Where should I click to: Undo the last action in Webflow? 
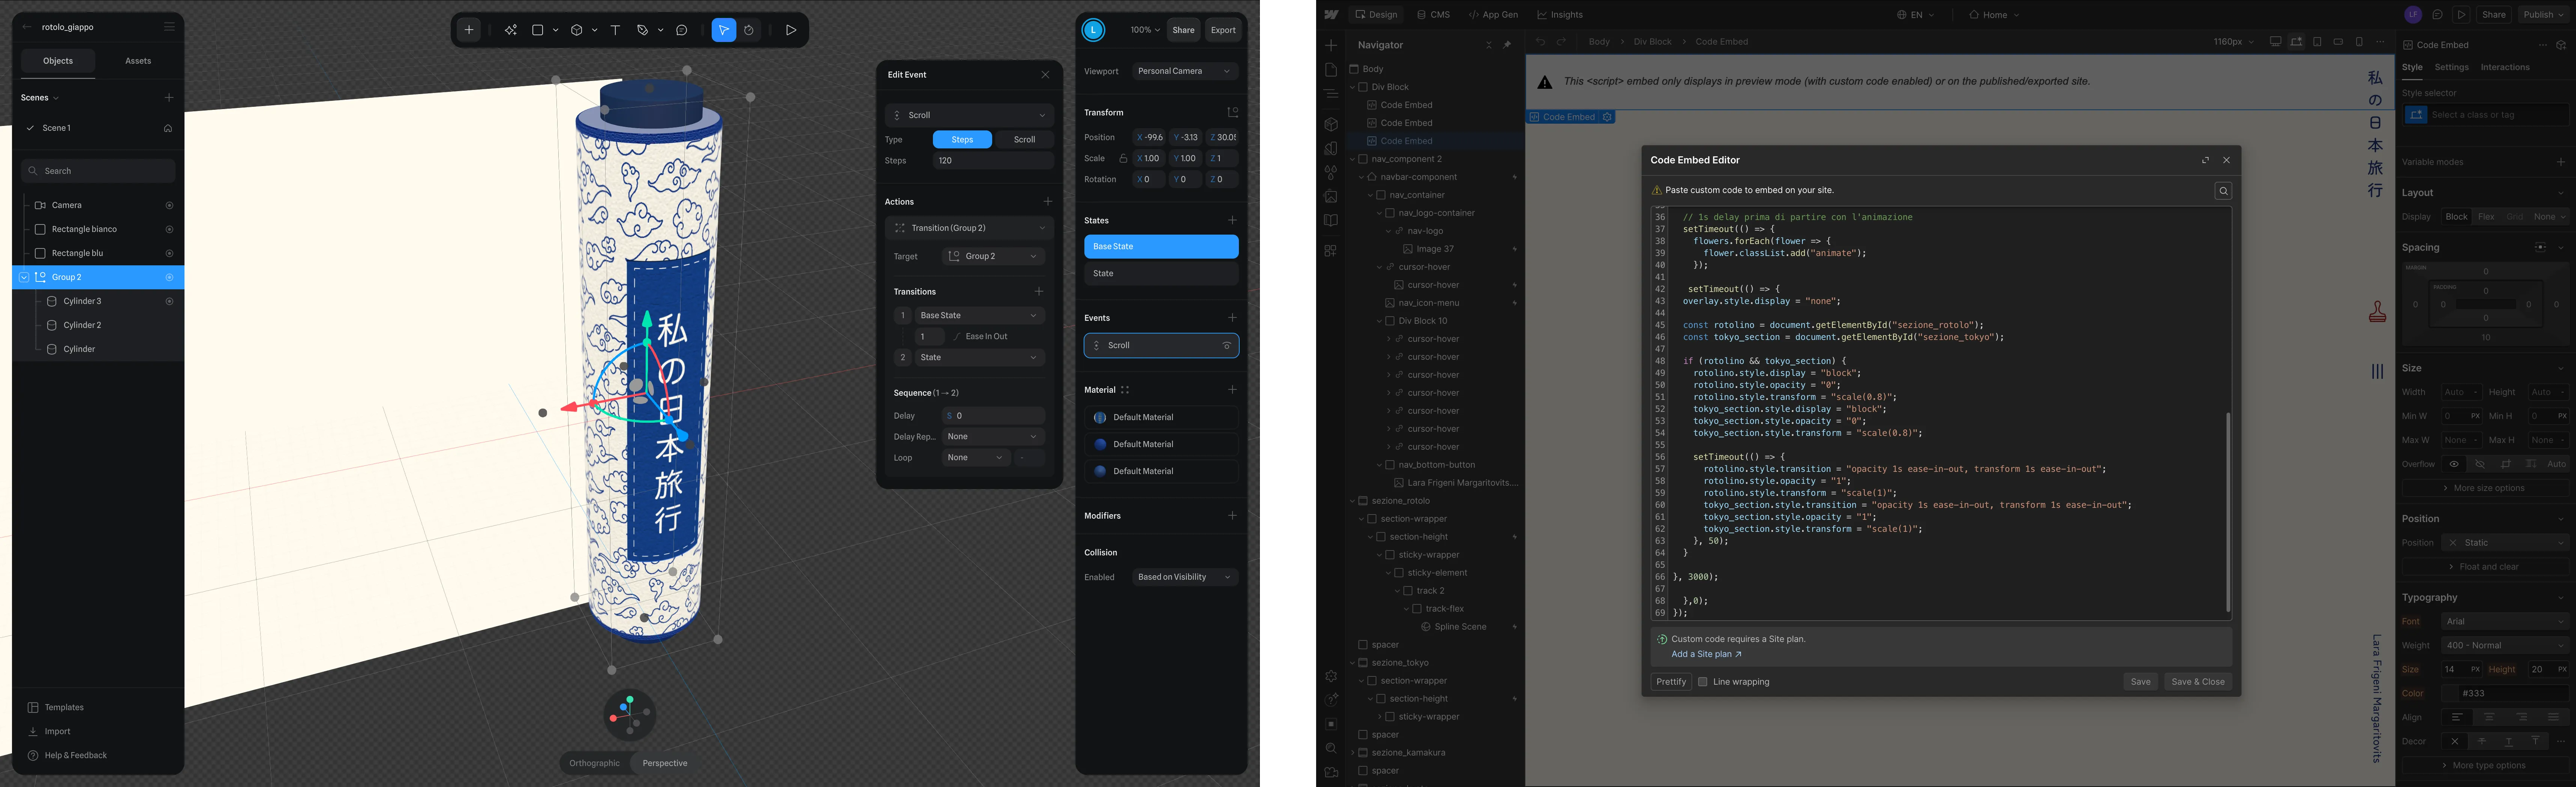1540,42
